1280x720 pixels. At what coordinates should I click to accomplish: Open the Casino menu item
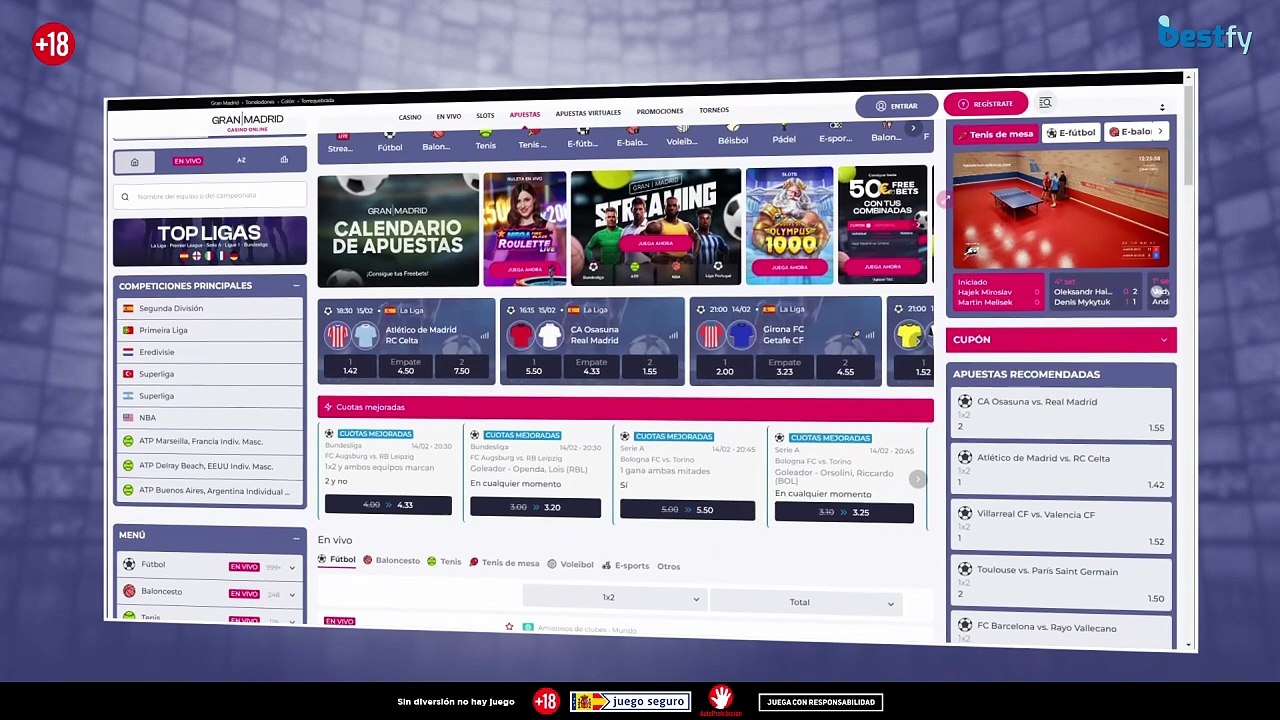410,117
